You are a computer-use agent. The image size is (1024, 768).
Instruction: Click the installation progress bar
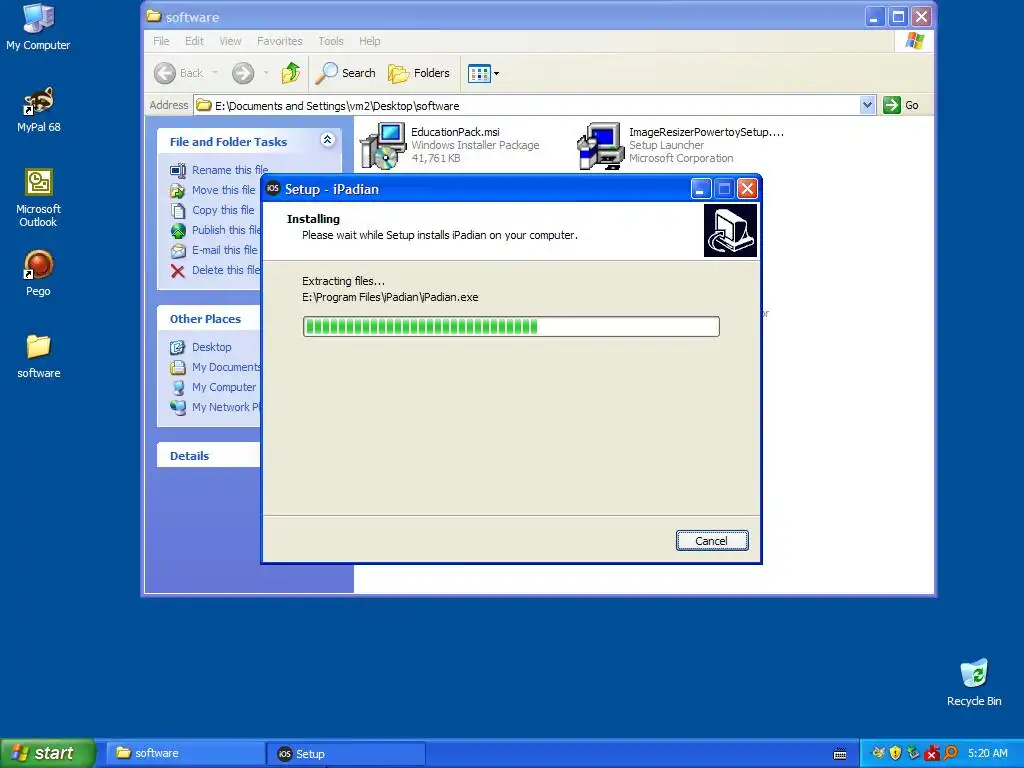tap(511, 327)
